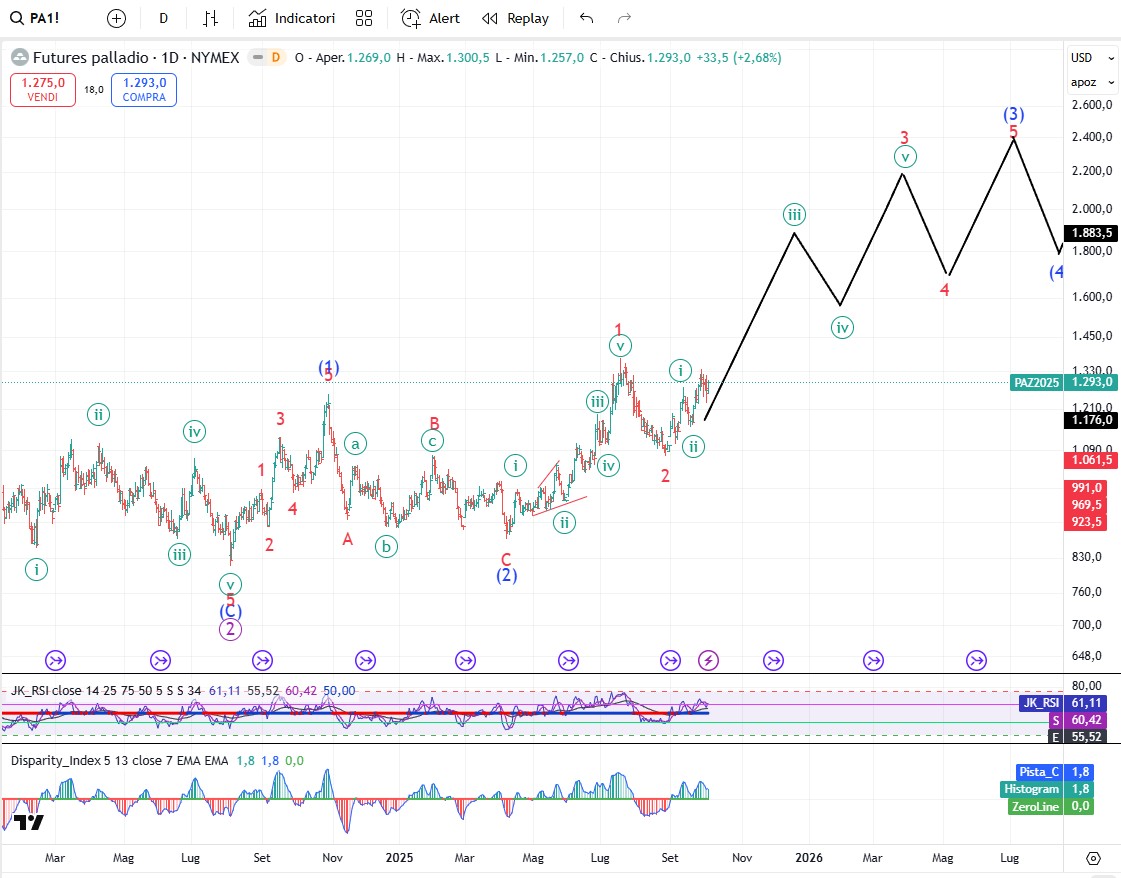Click the lightning bolt event marker on the timeline
Screen dimensions: 1121x878
pos(708,660)
